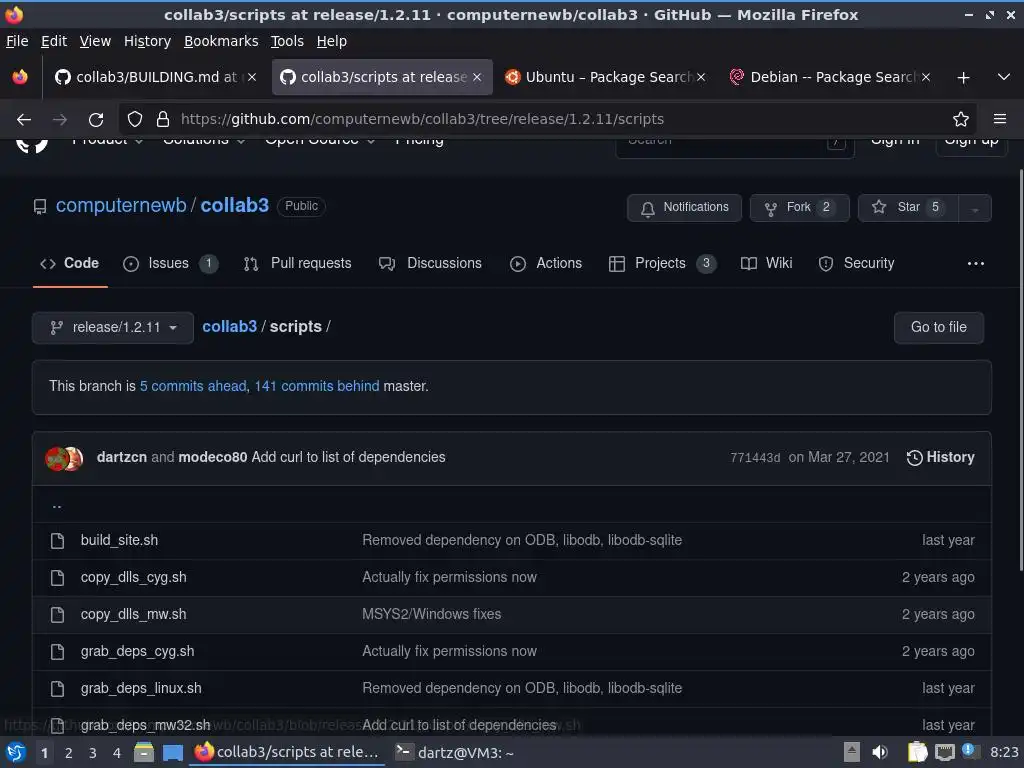Open the 5 commits ahead link

tap(193, 386)
